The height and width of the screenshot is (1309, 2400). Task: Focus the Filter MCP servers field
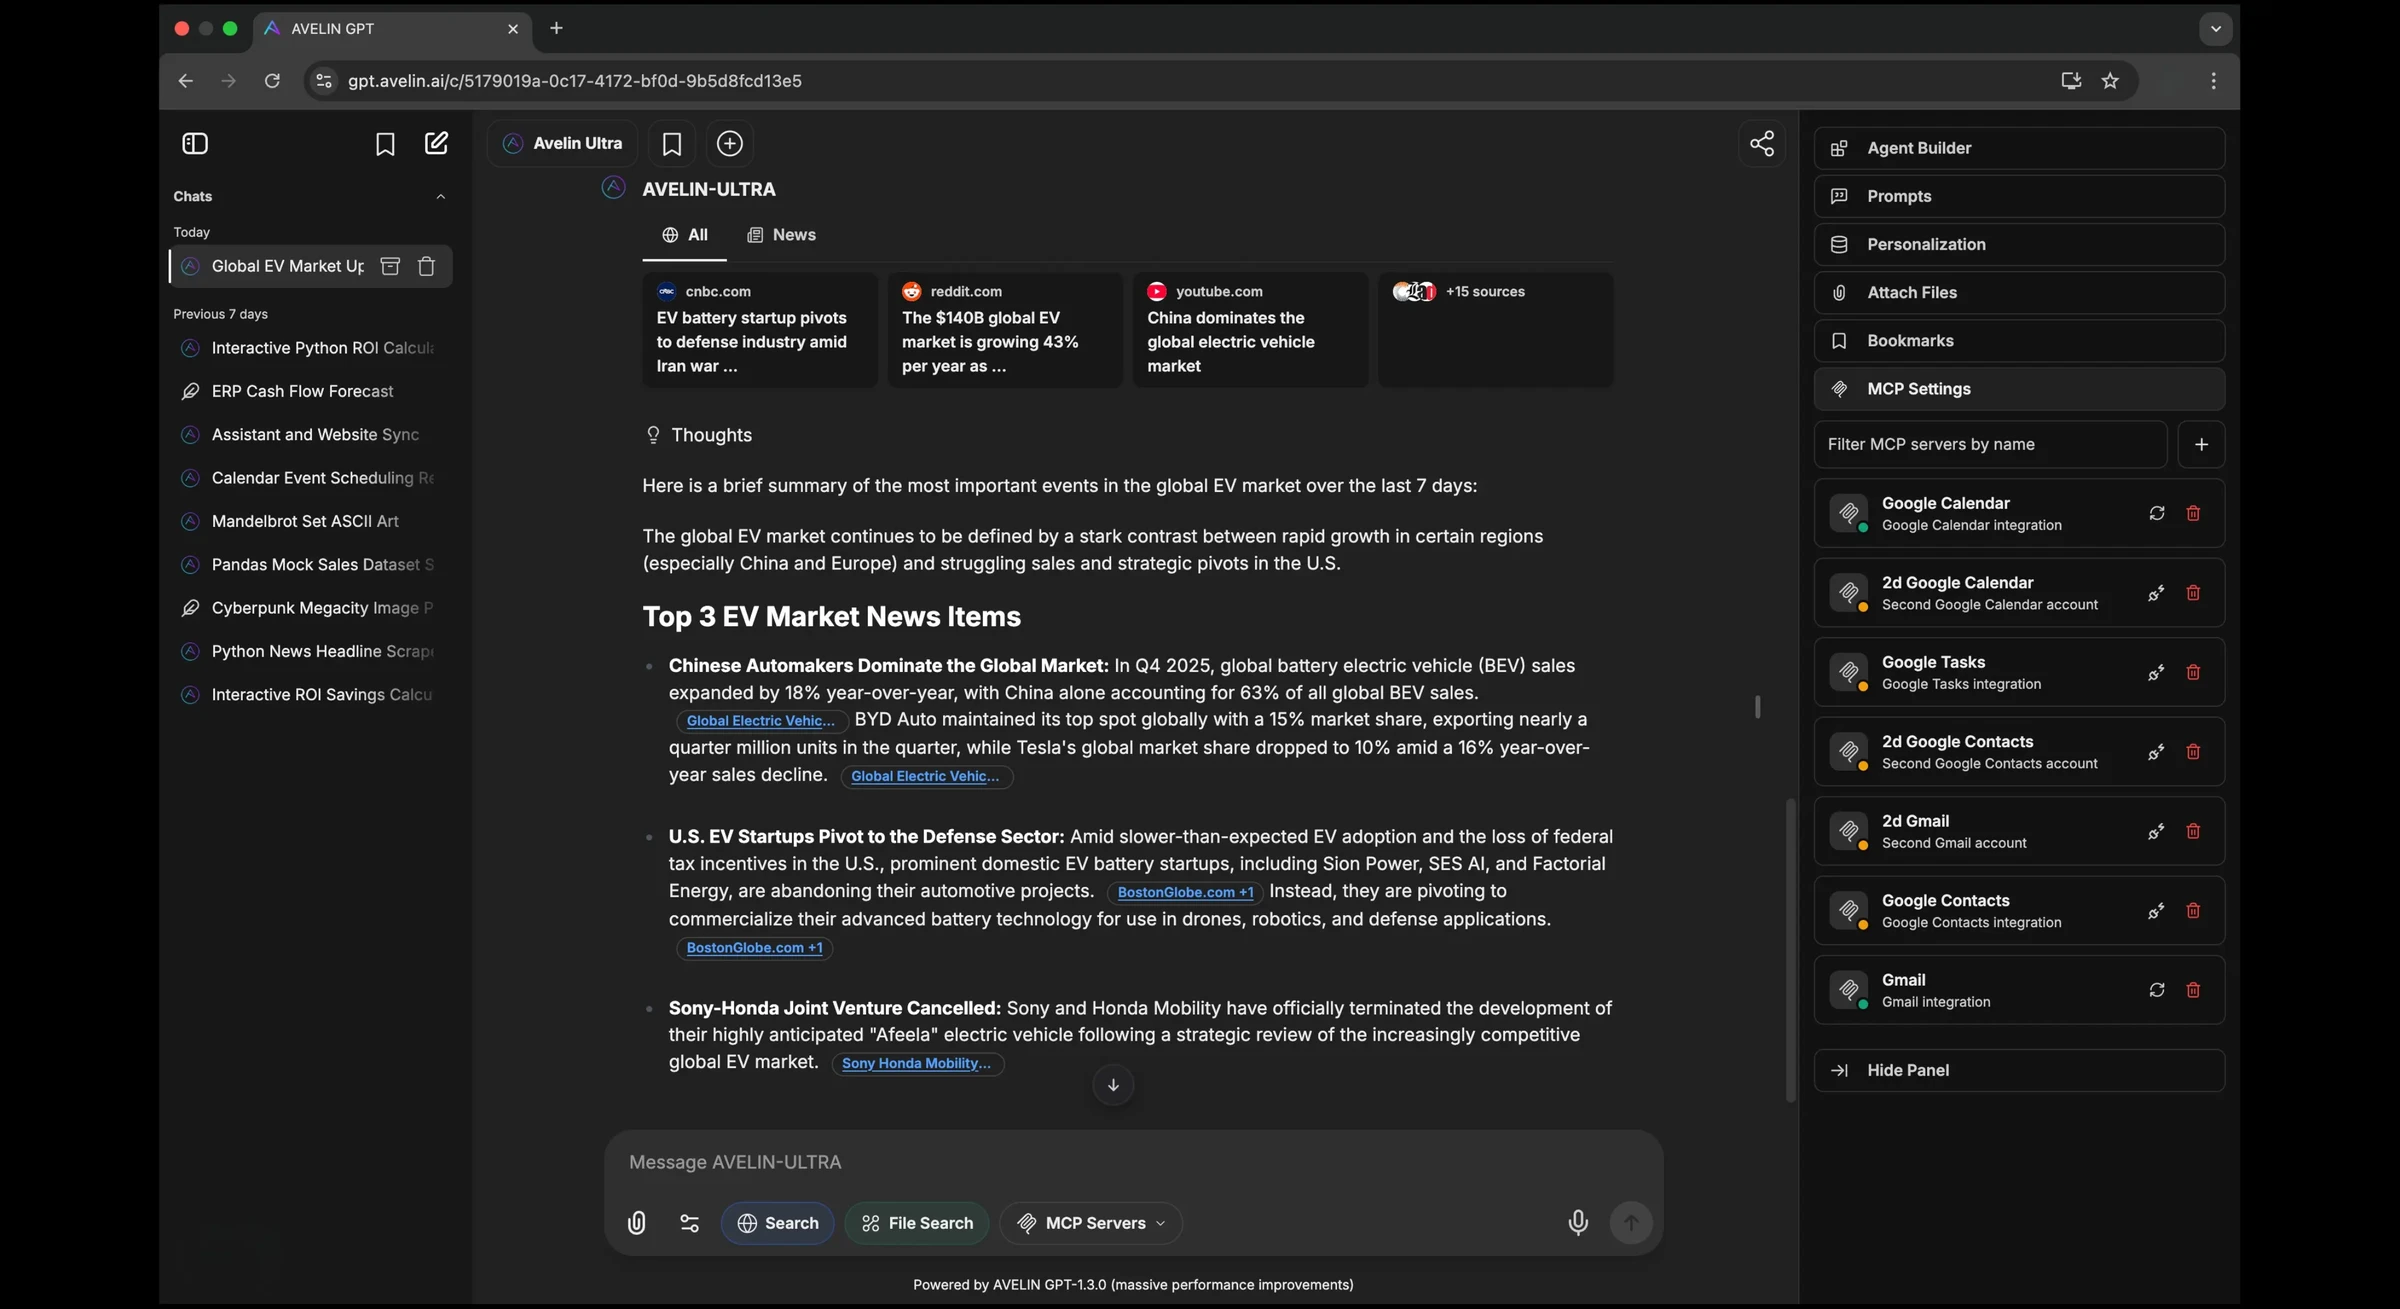1990,445
